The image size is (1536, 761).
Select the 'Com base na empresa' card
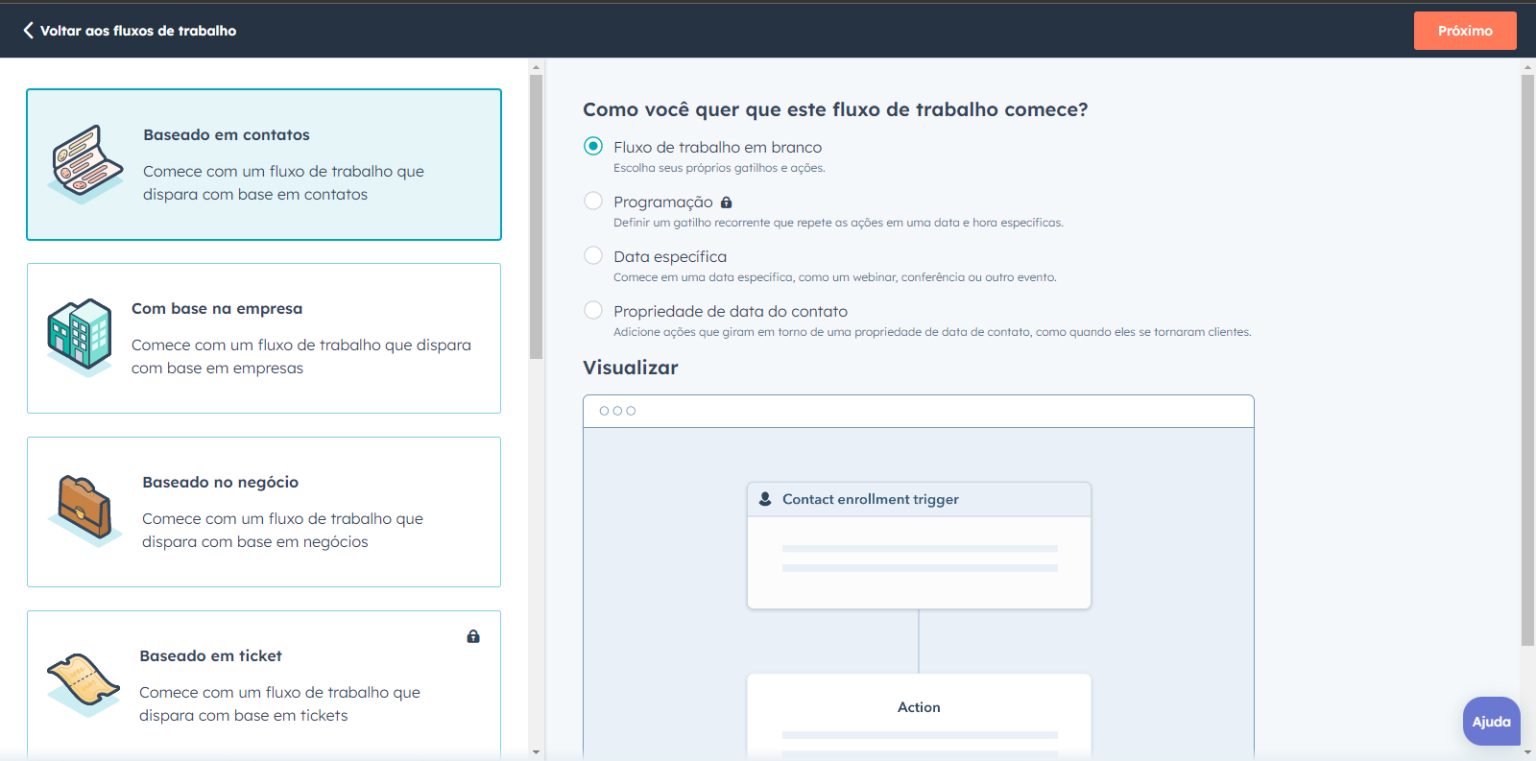(263, 337)
